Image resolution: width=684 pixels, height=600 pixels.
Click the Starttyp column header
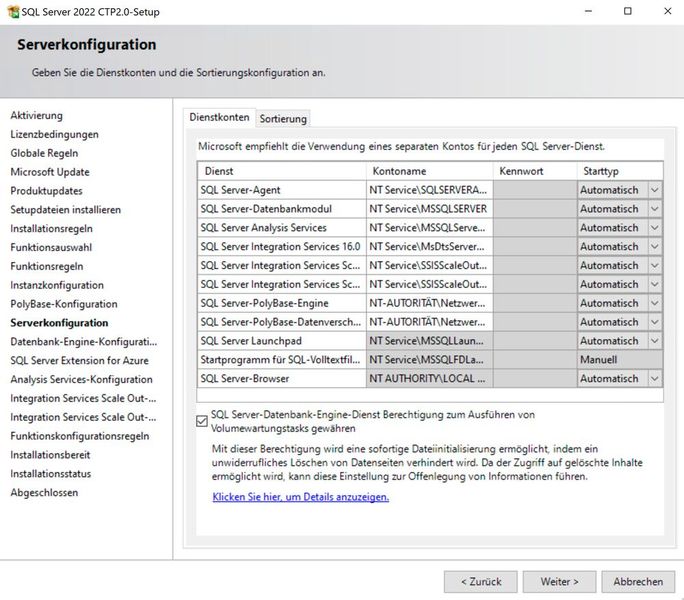pyautogui.click(x=620, y=171)
